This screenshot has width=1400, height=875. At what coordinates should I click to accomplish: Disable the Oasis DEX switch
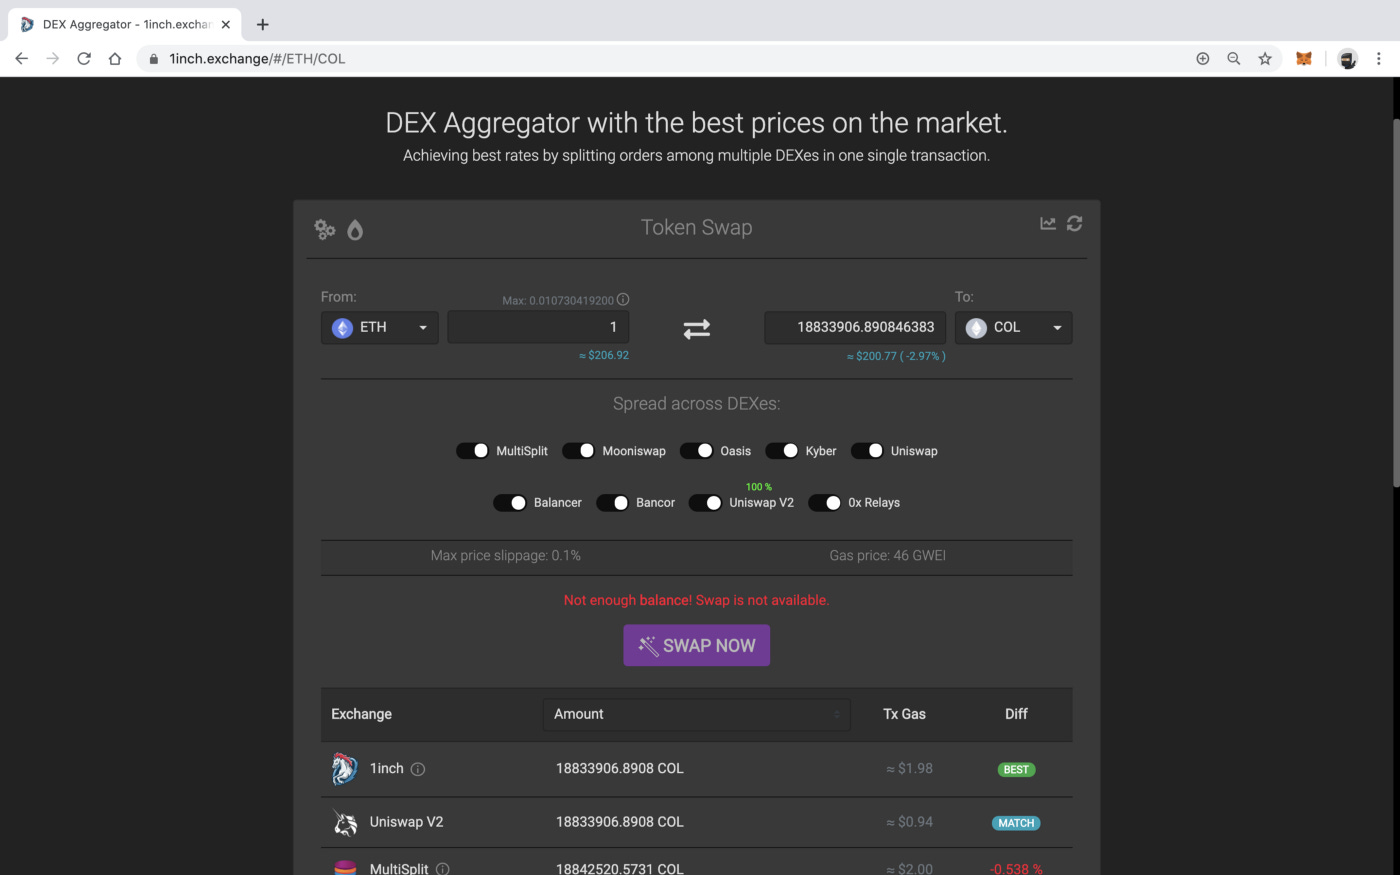coord(696,451)
